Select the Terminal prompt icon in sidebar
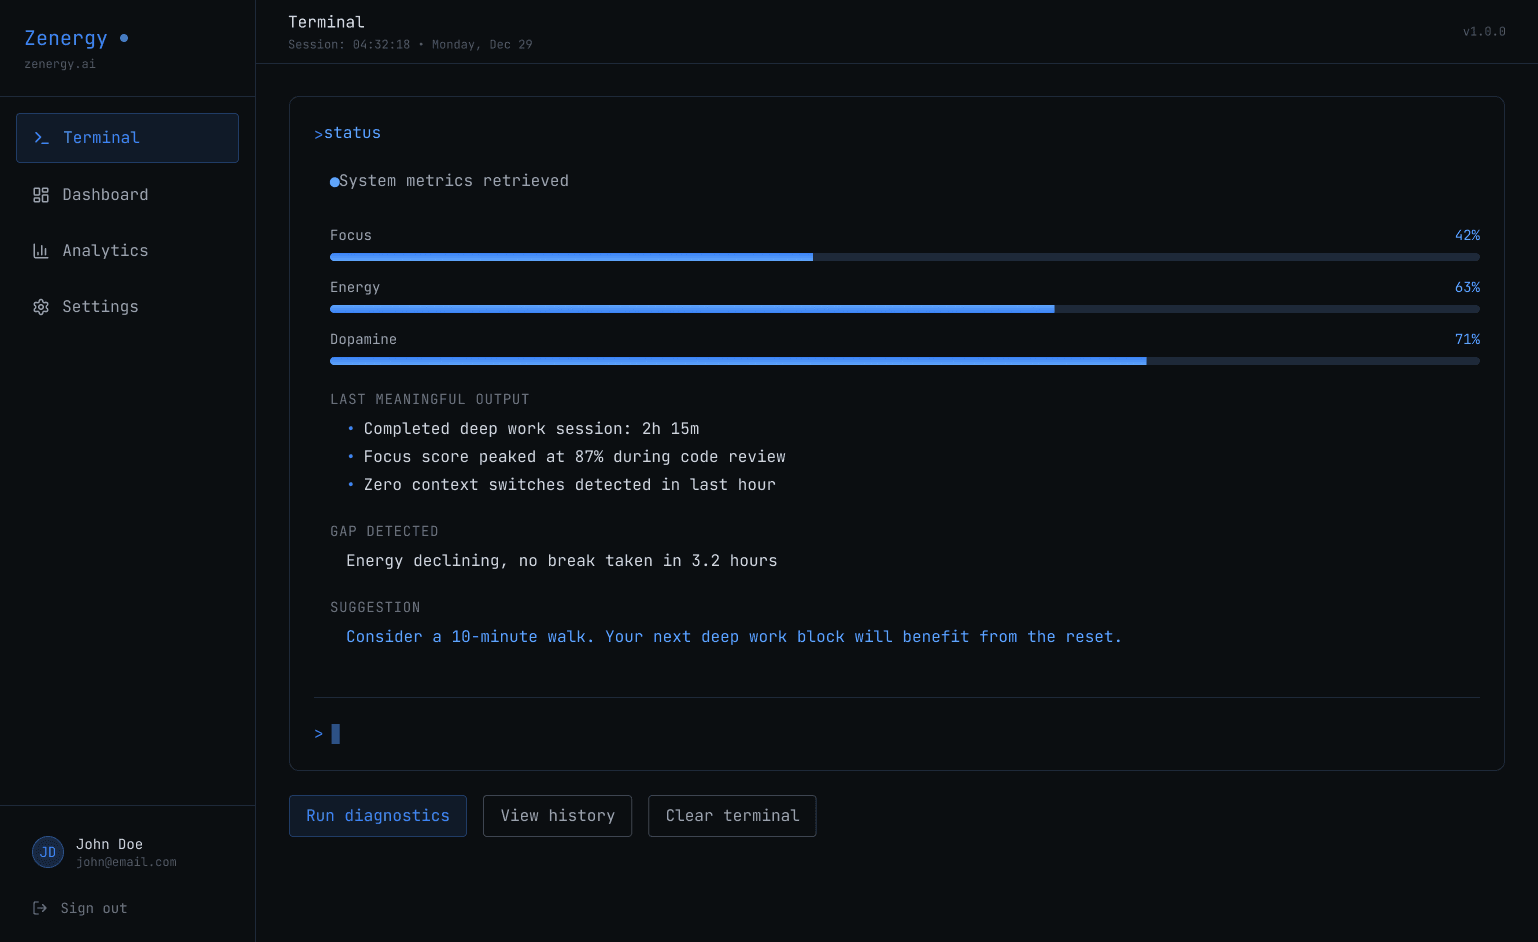 click(41, 138)
